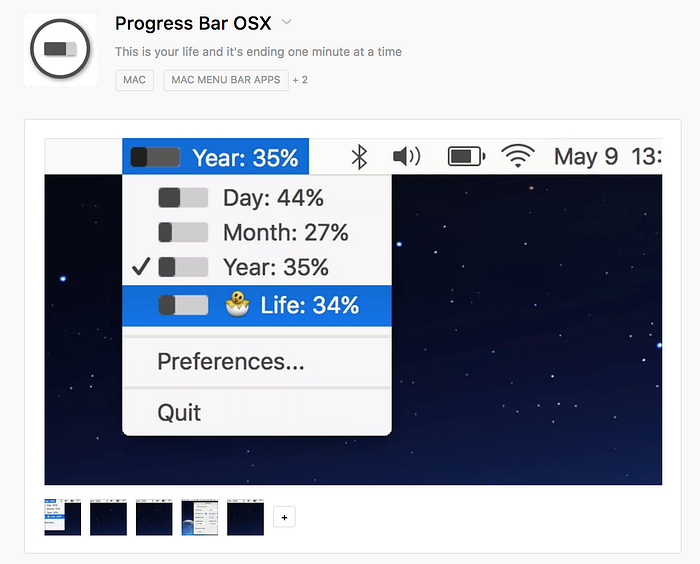Screen dimensions: 700x564
Task: Select Day: 44% display mode
Action: point(257,197)
